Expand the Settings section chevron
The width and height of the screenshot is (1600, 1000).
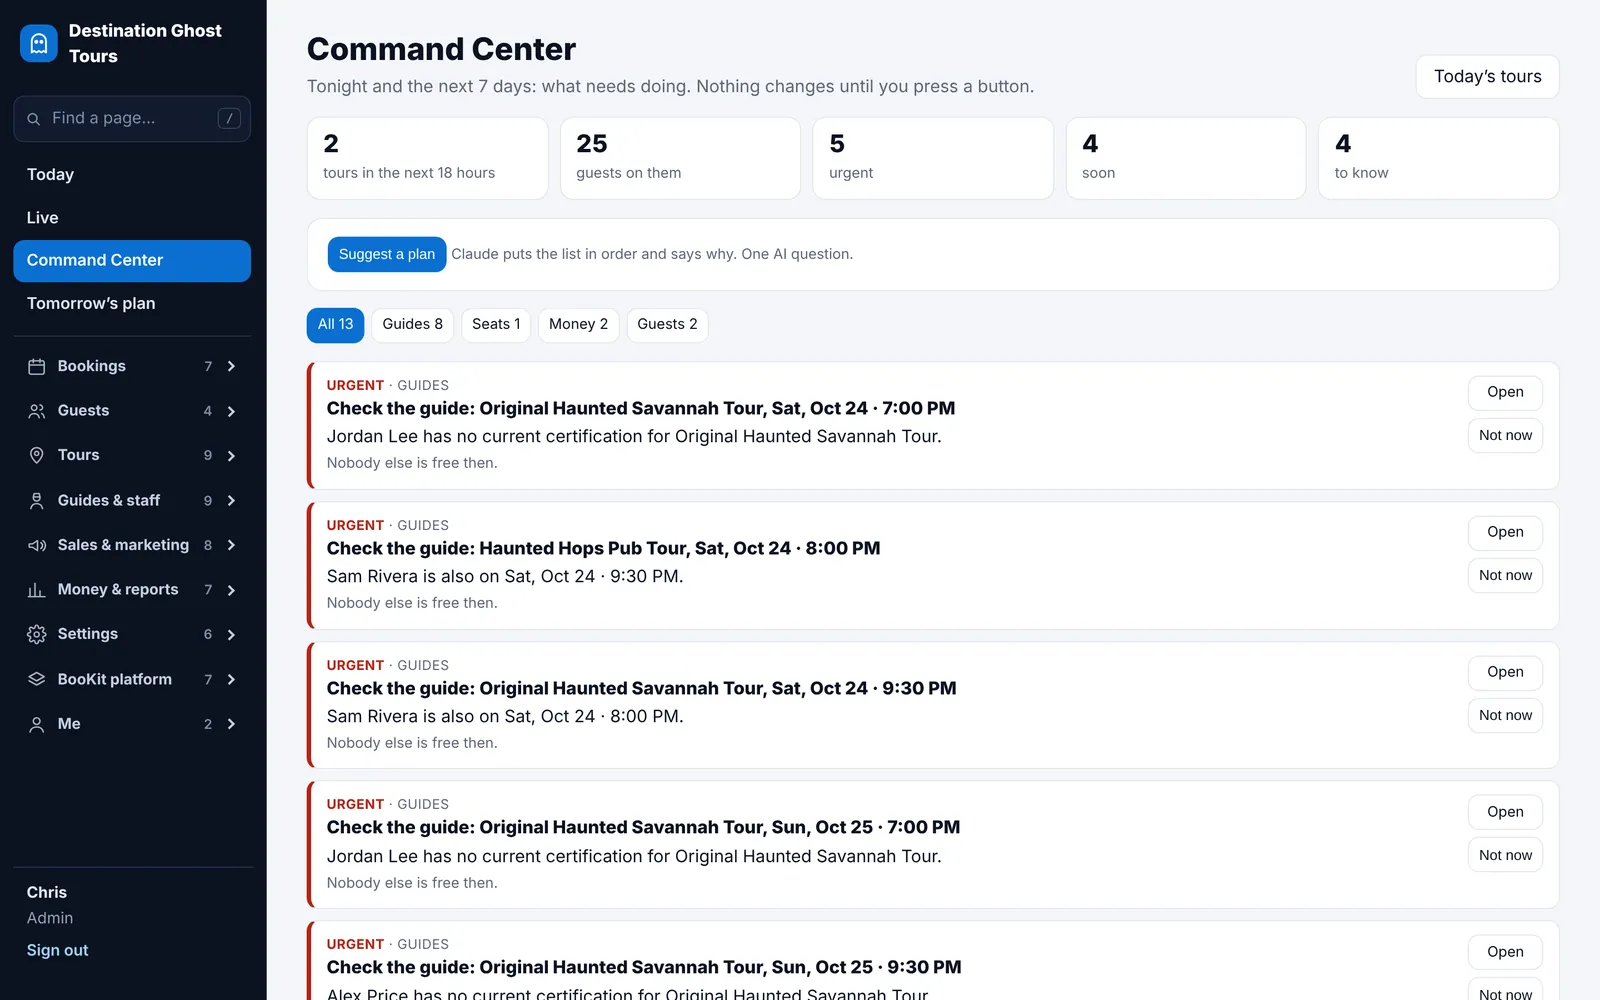point(231,635)
